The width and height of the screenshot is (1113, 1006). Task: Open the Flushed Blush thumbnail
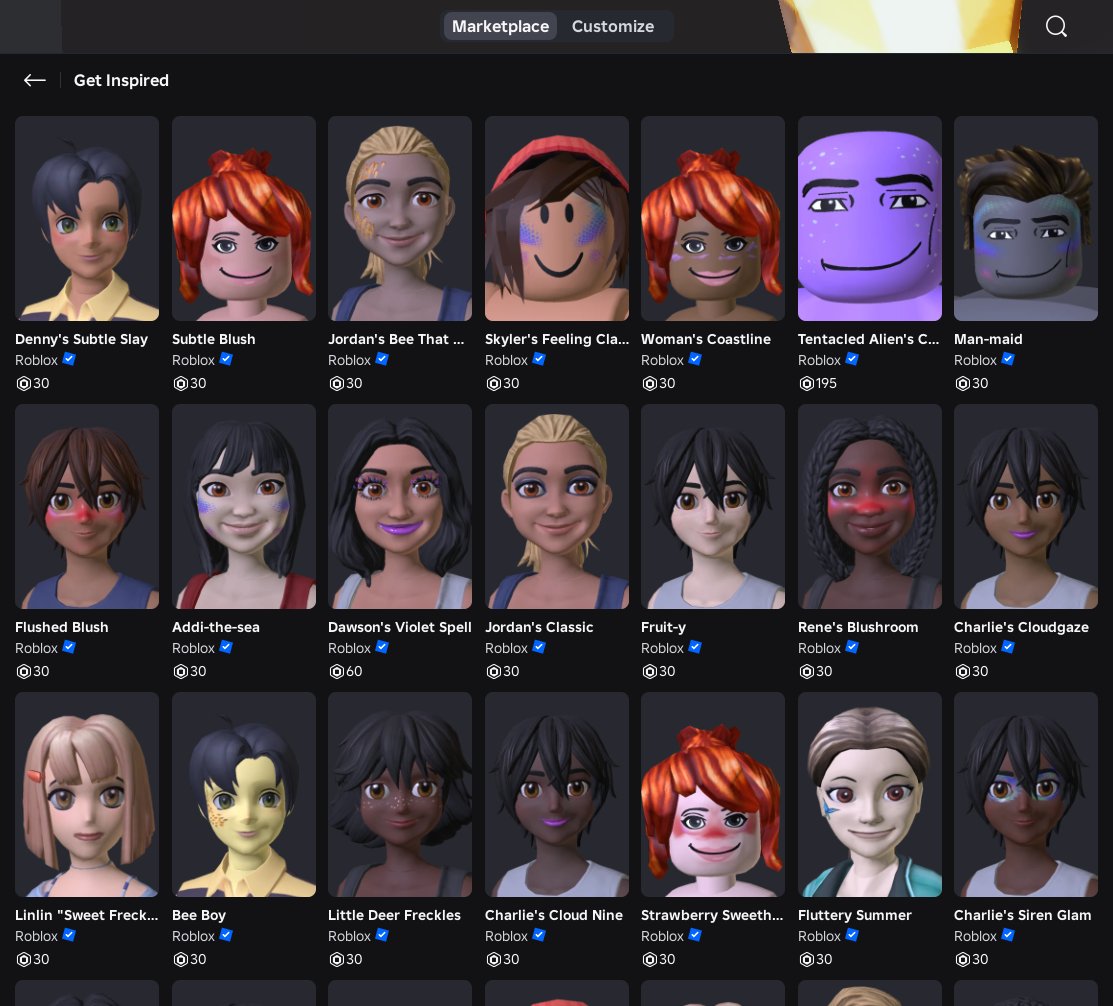(87, 506)
